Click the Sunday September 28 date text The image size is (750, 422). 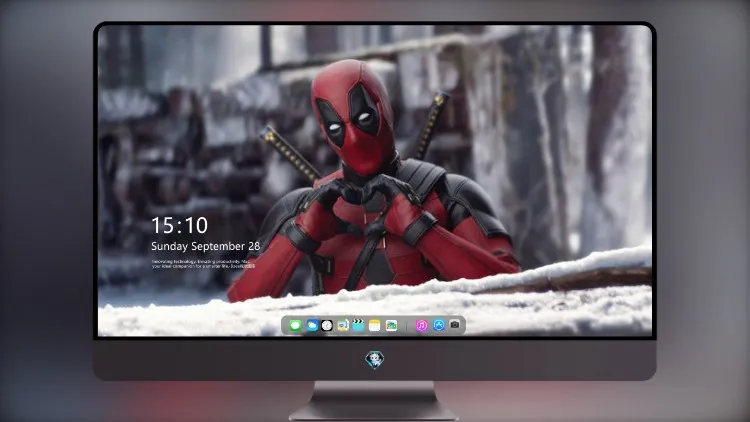[206, 246]
